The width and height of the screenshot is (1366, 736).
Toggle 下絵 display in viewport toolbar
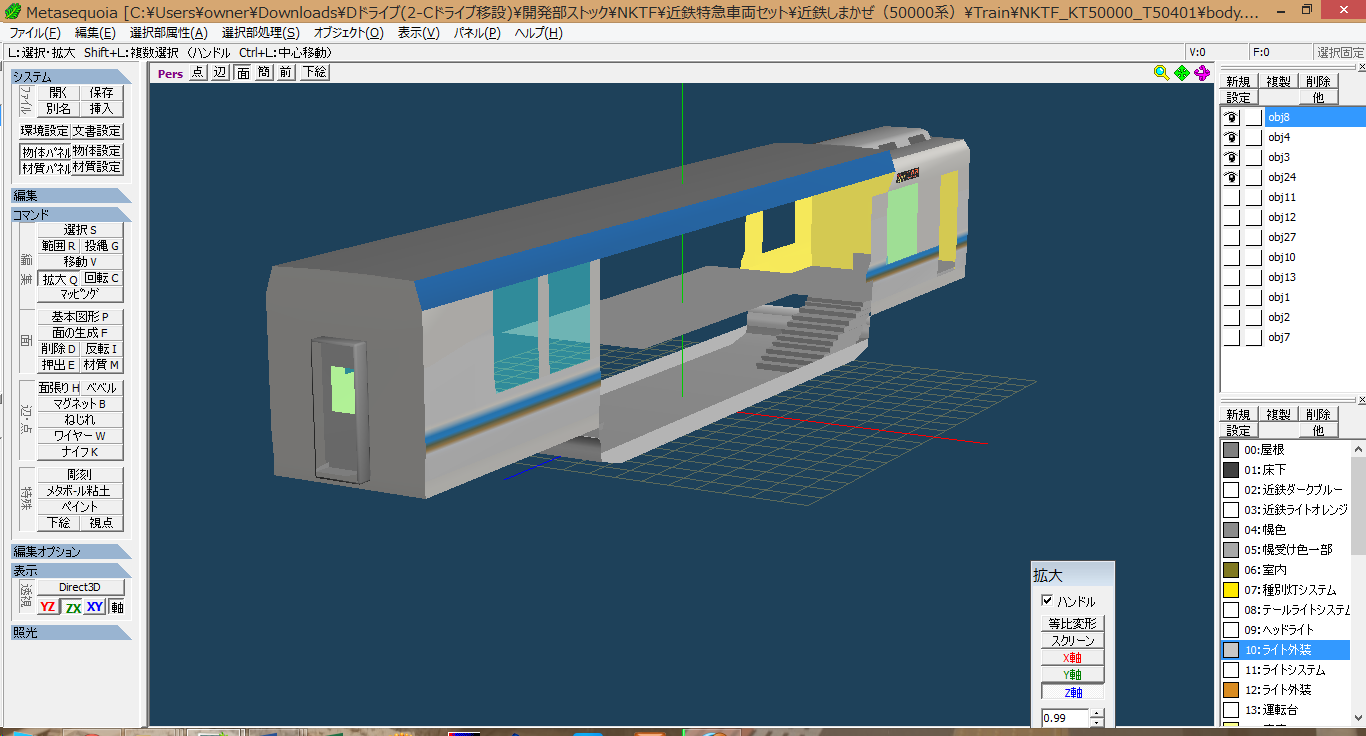tap(314, 72)
